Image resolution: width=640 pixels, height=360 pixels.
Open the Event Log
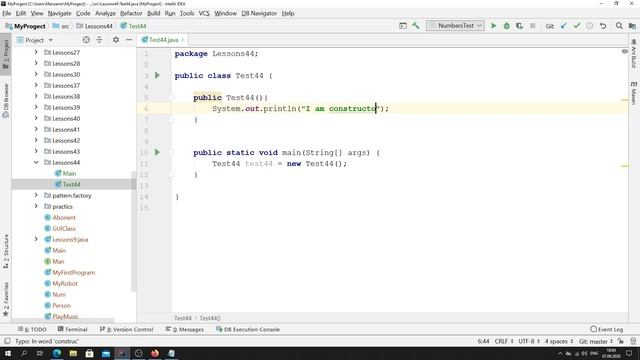[x=607, y=329]
